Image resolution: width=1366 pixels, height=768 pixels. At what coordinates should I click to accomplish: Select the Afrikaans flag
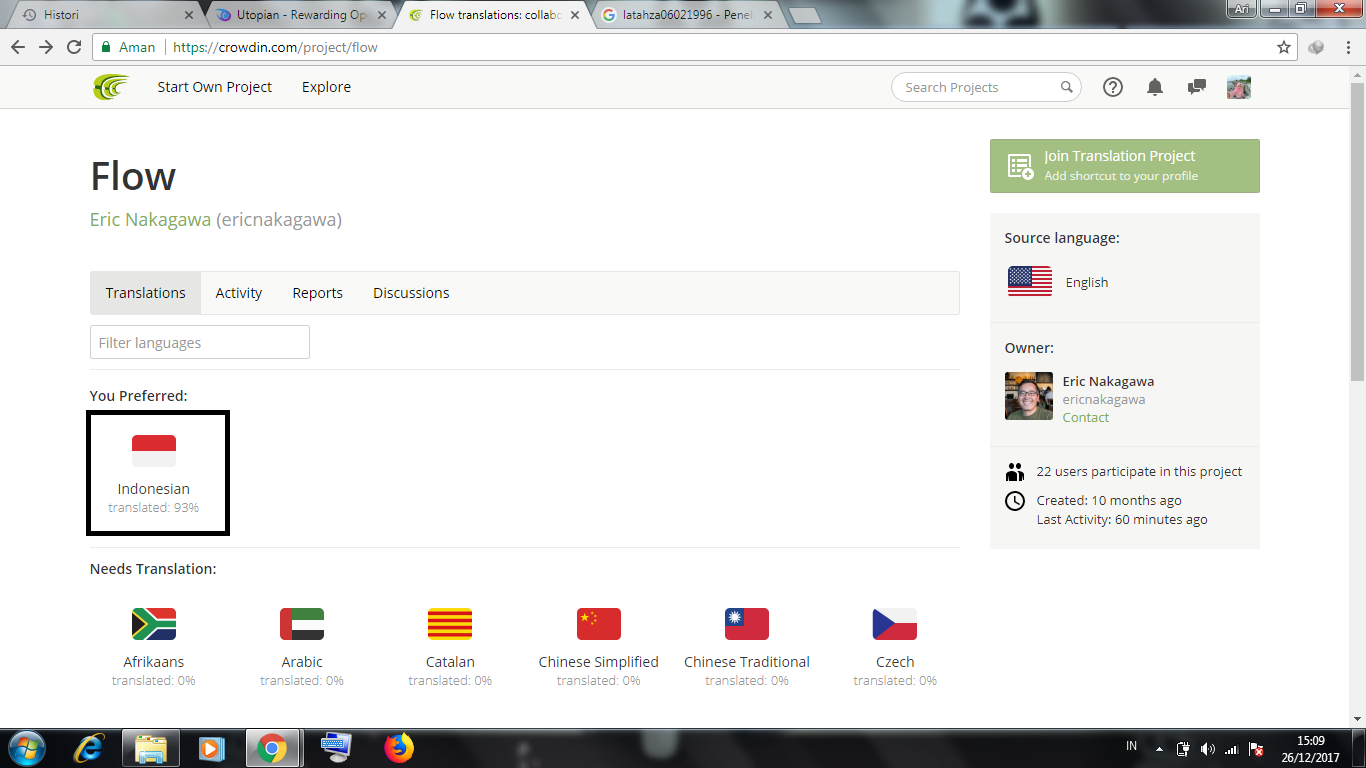[154, 624]
